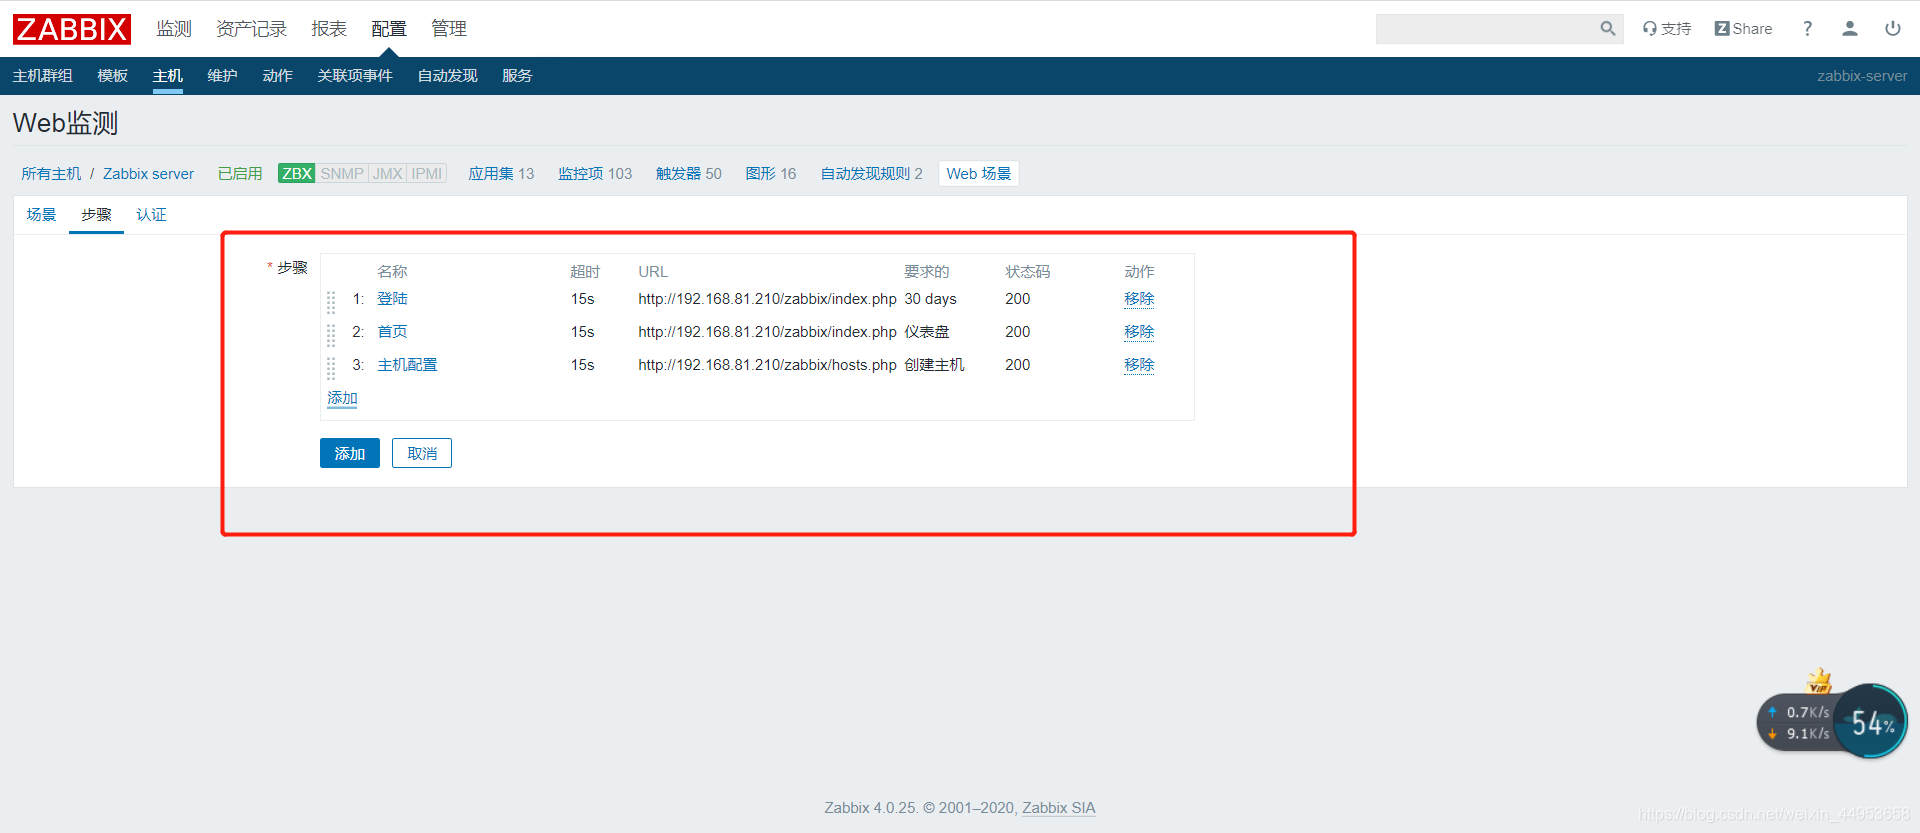Click the zabbix-server name in the header
The width and height of the screenshot is (1920, 833).
(1862, 76)
